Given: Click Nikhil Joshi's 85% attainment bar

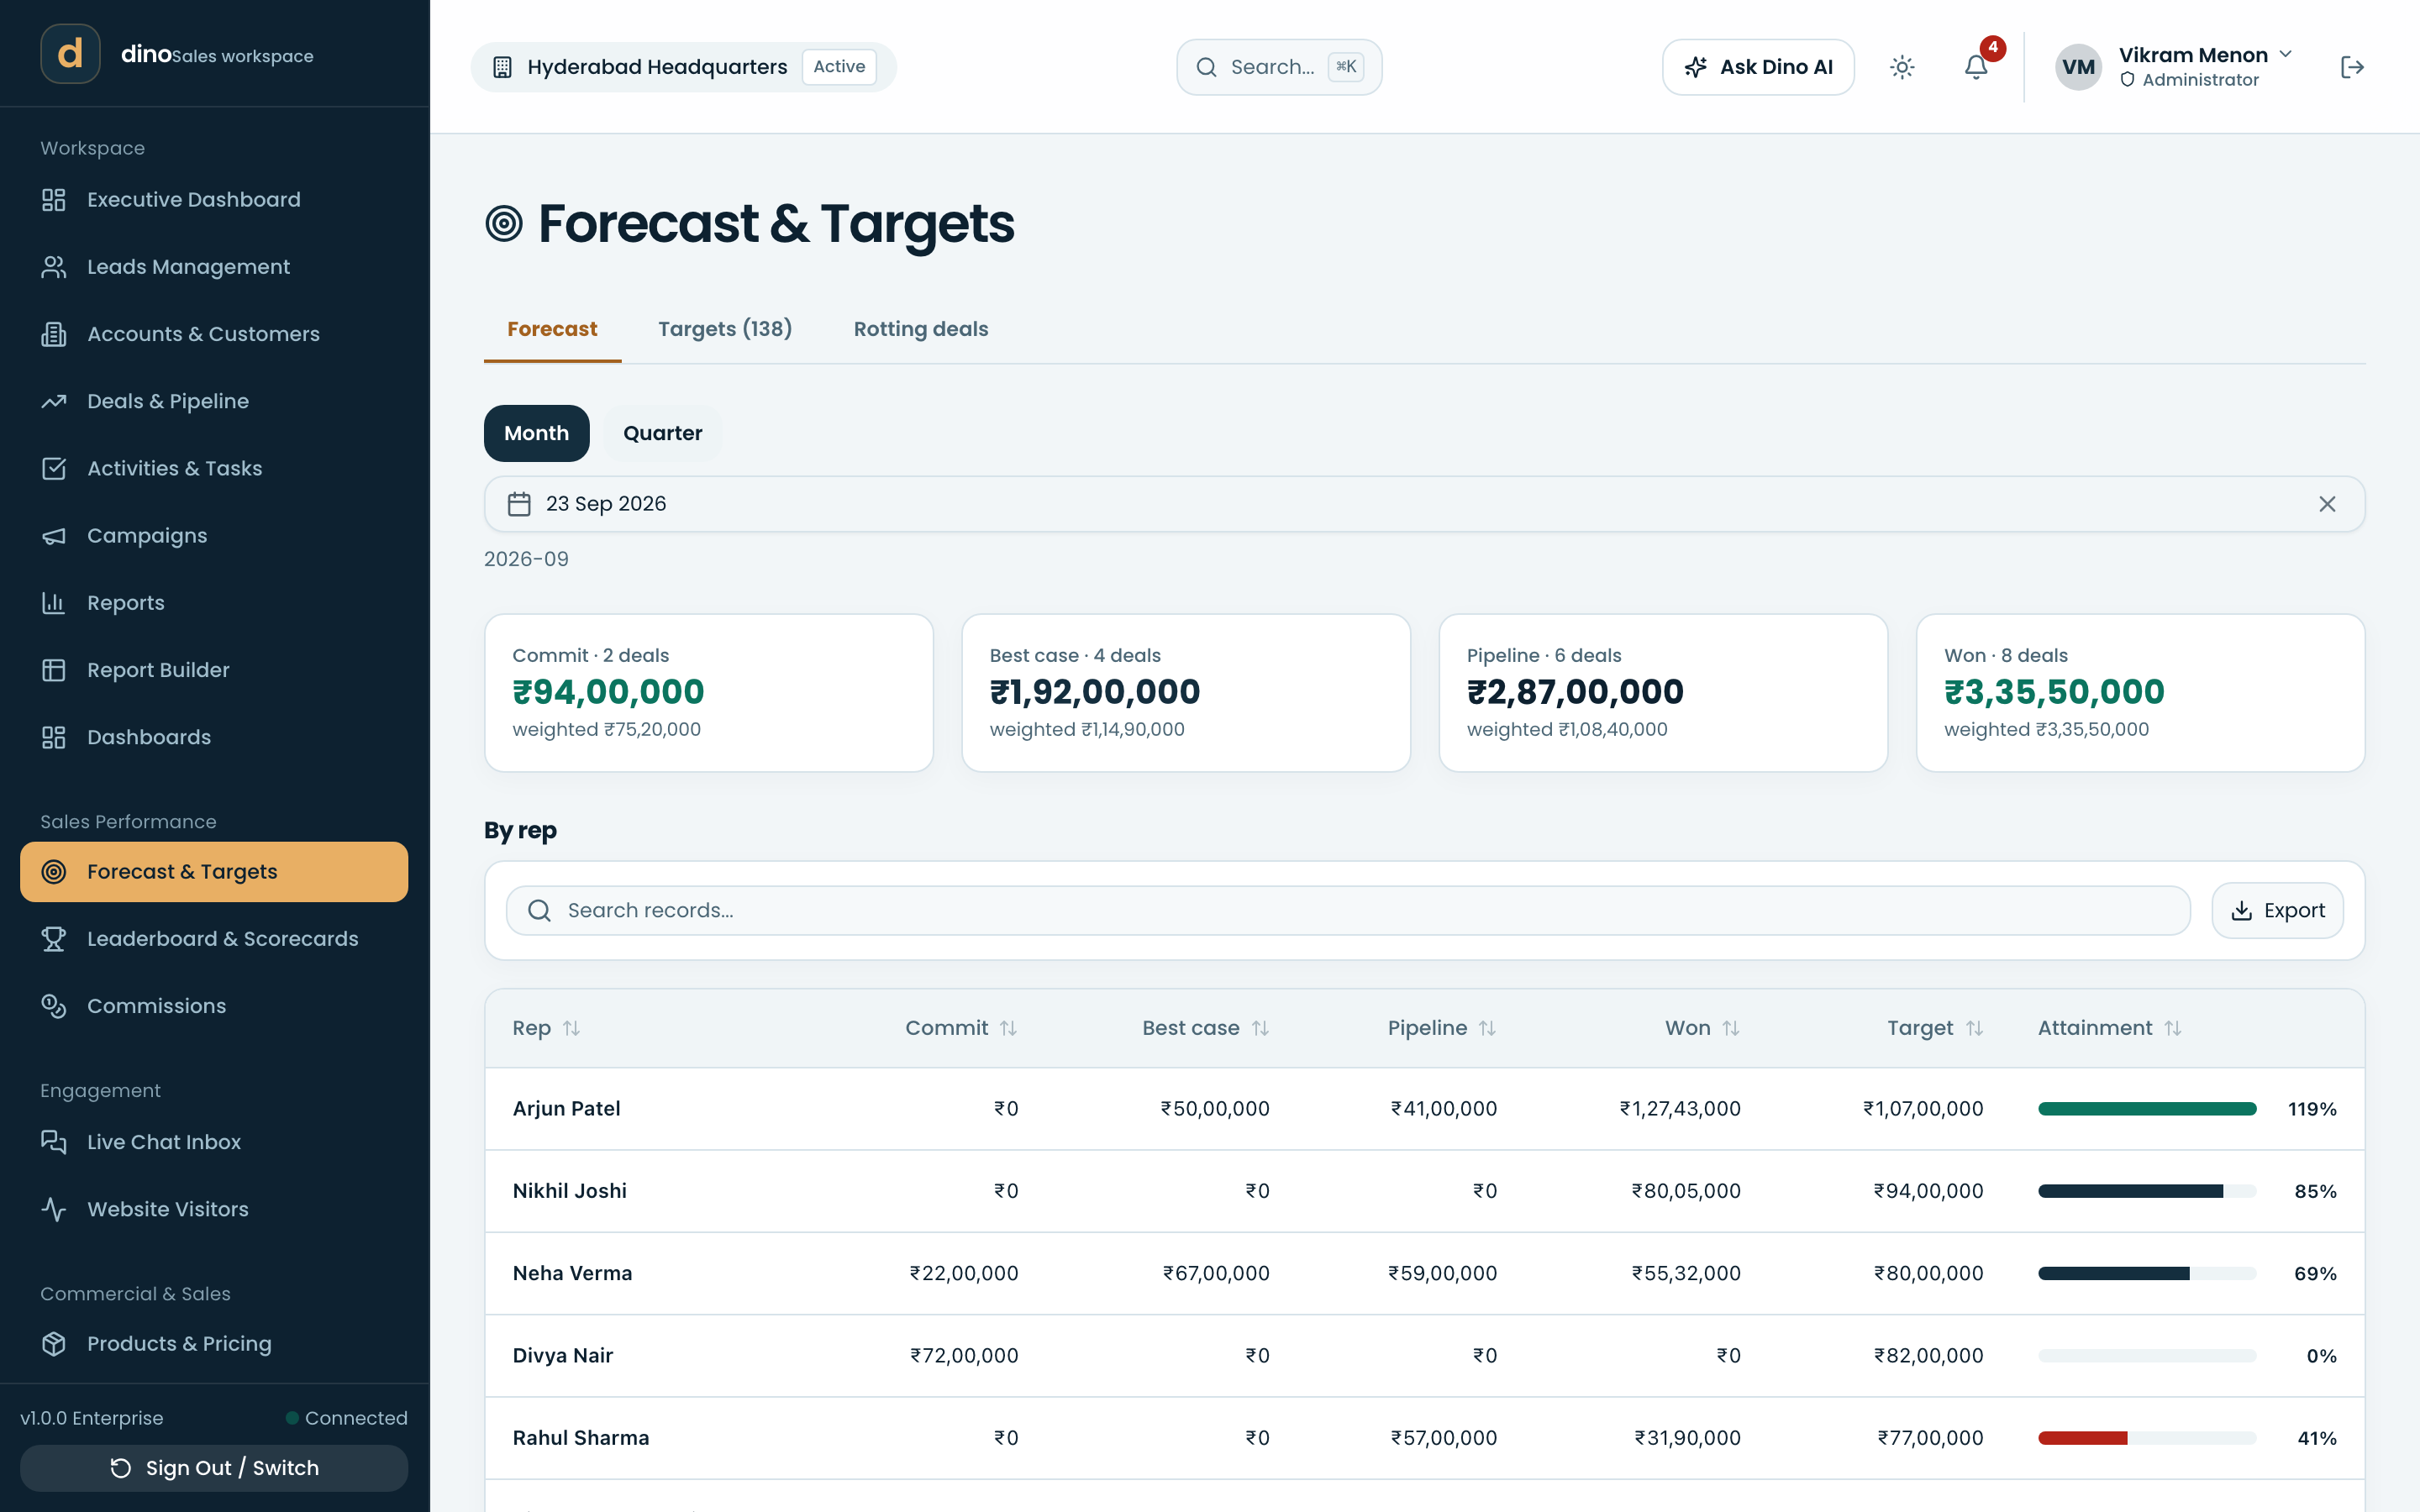Looking at the screenshot, I should (2147, 1191).
